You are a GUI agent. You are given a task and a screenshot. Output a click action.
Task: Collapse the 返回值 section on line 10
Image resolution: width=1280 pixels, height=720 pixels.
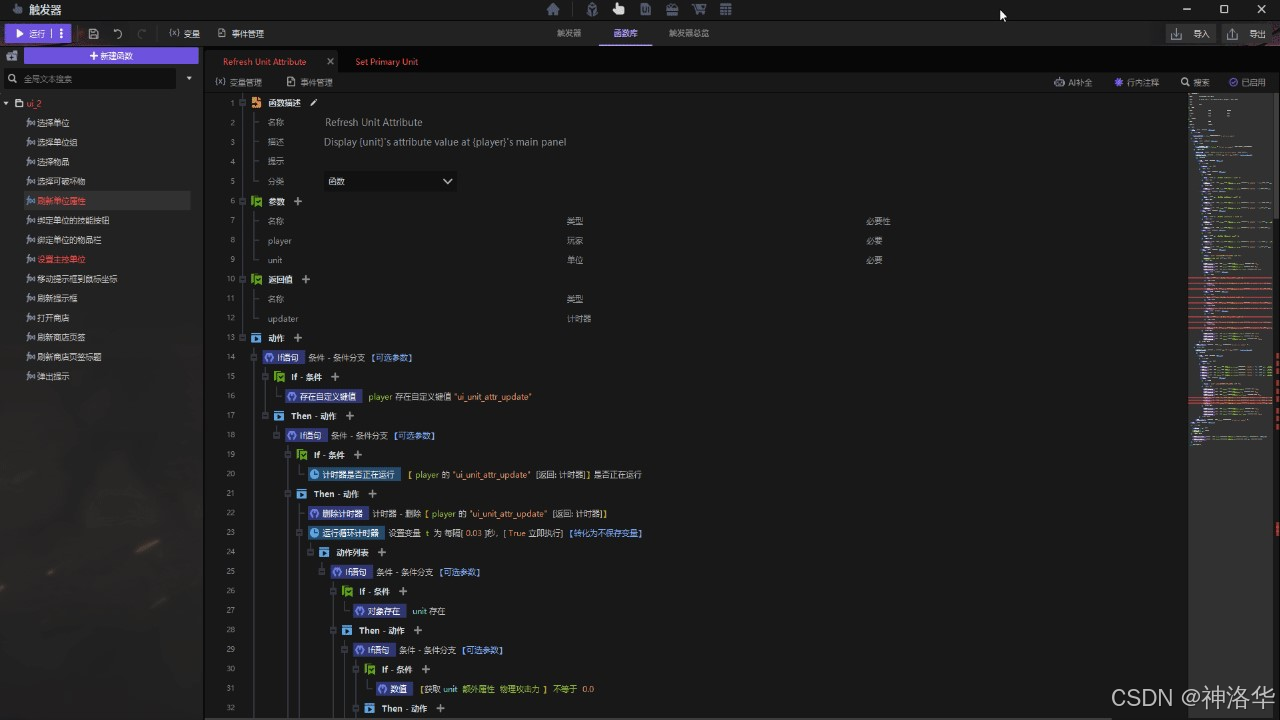[x=243, y=279]
